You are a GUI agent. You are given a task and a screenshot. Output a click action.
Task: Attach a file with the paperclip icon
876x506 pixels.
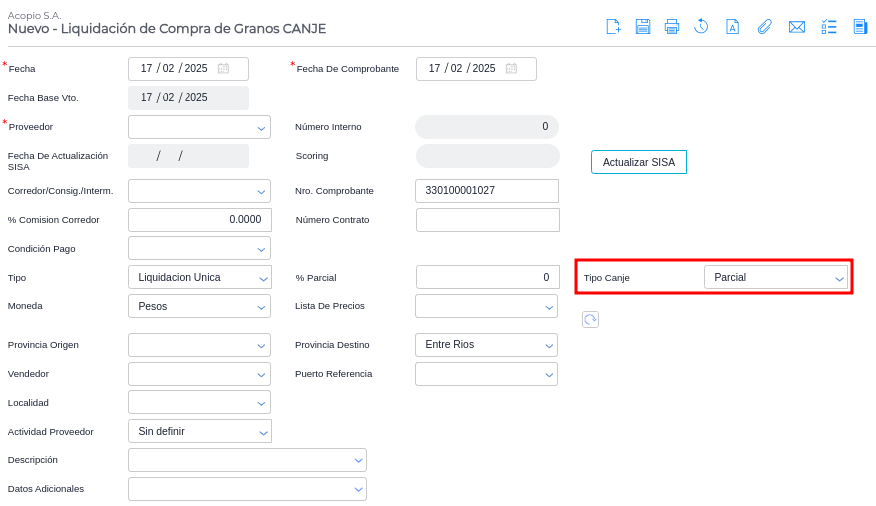pos(764,27)
